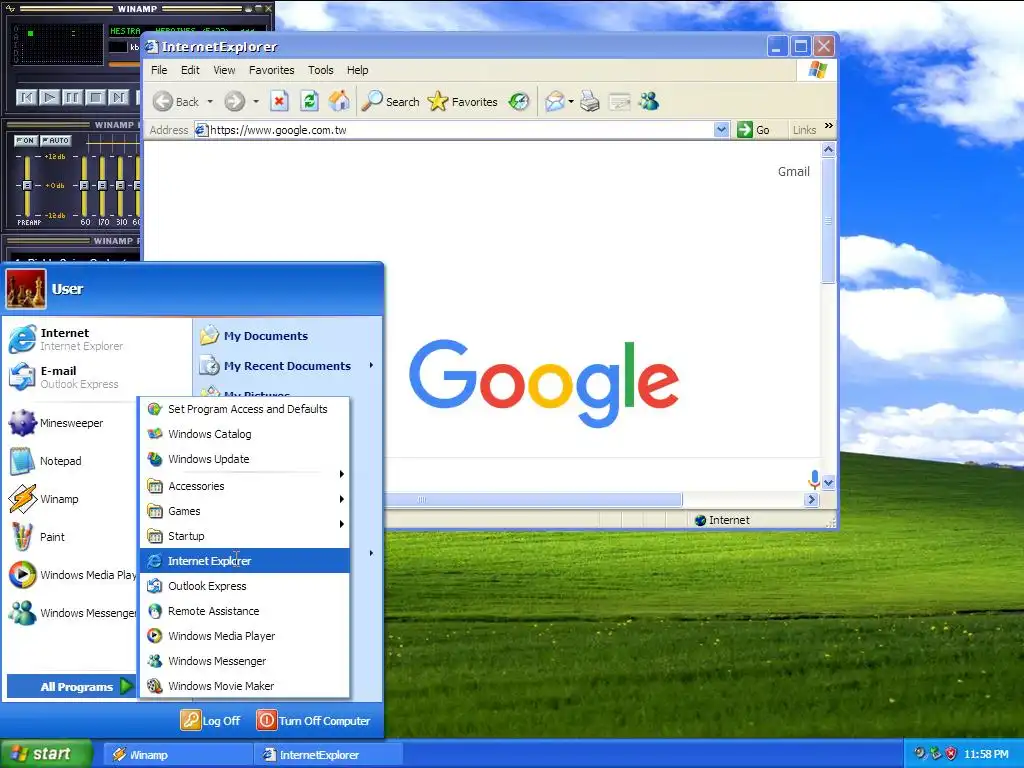Launch Paint from Start menu

37,536
